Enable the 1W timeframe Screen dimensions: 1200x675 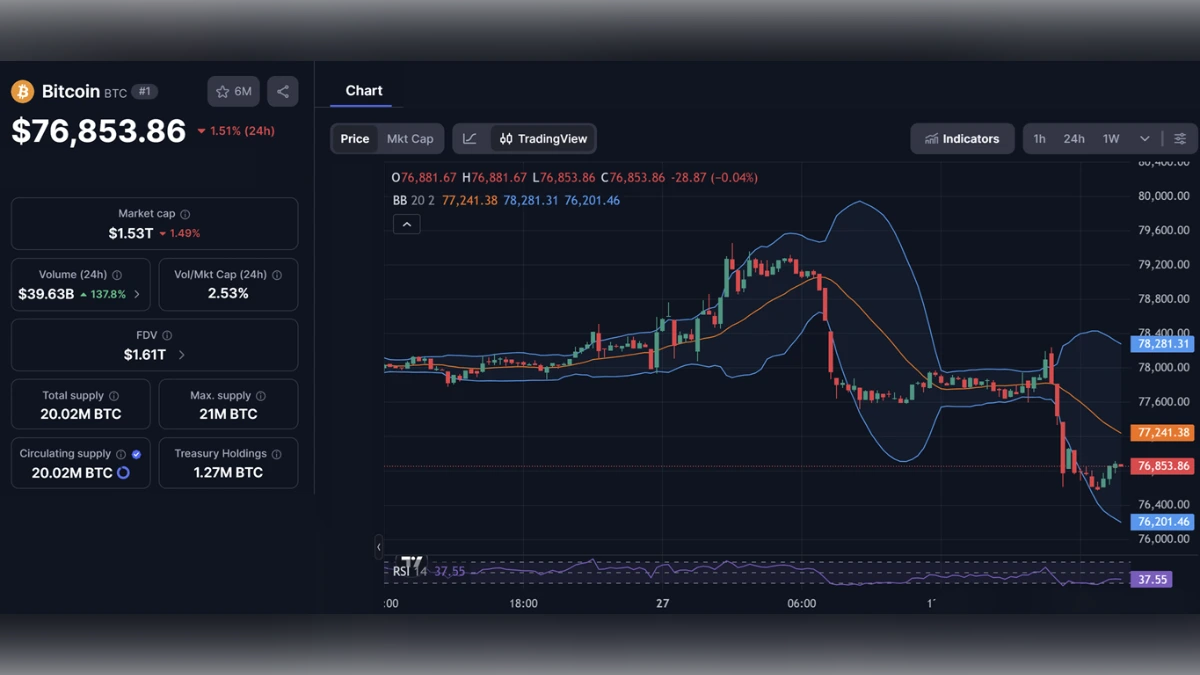click(x=1109, y=138)
